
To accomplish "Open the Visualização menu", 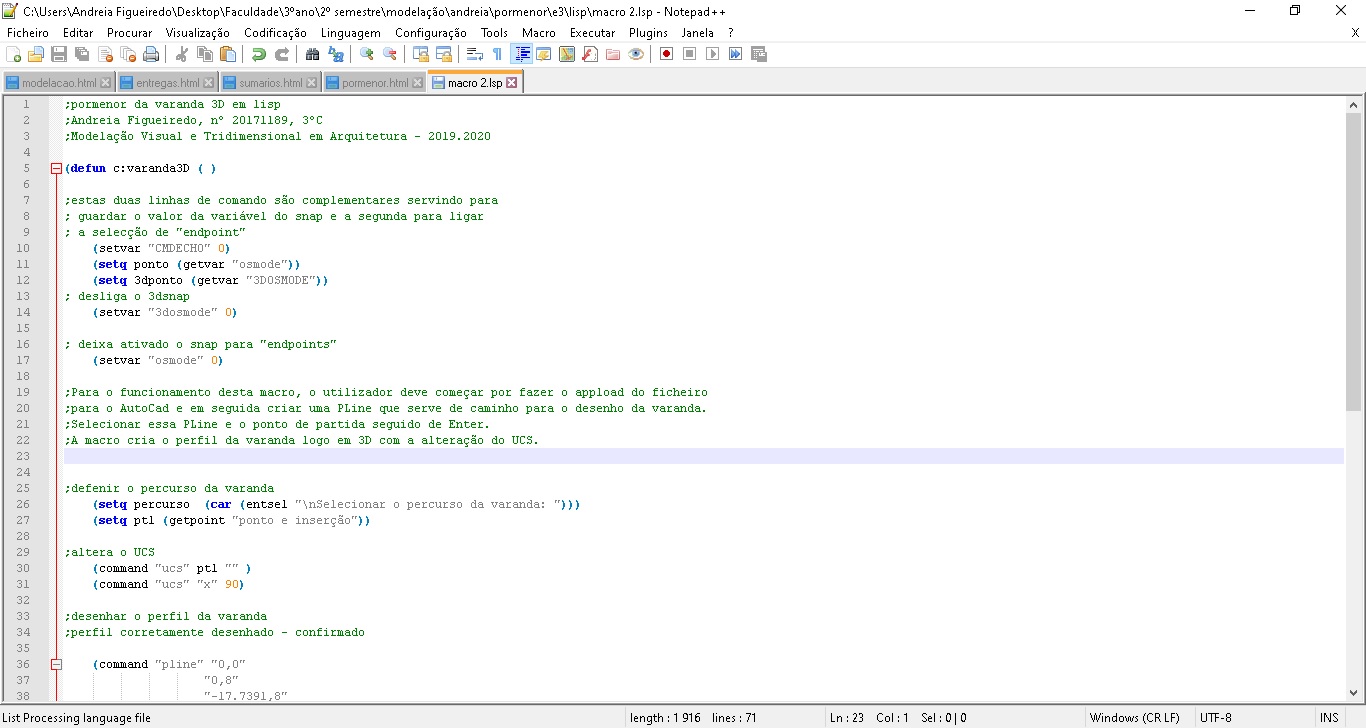I will [x=198, y=33].
